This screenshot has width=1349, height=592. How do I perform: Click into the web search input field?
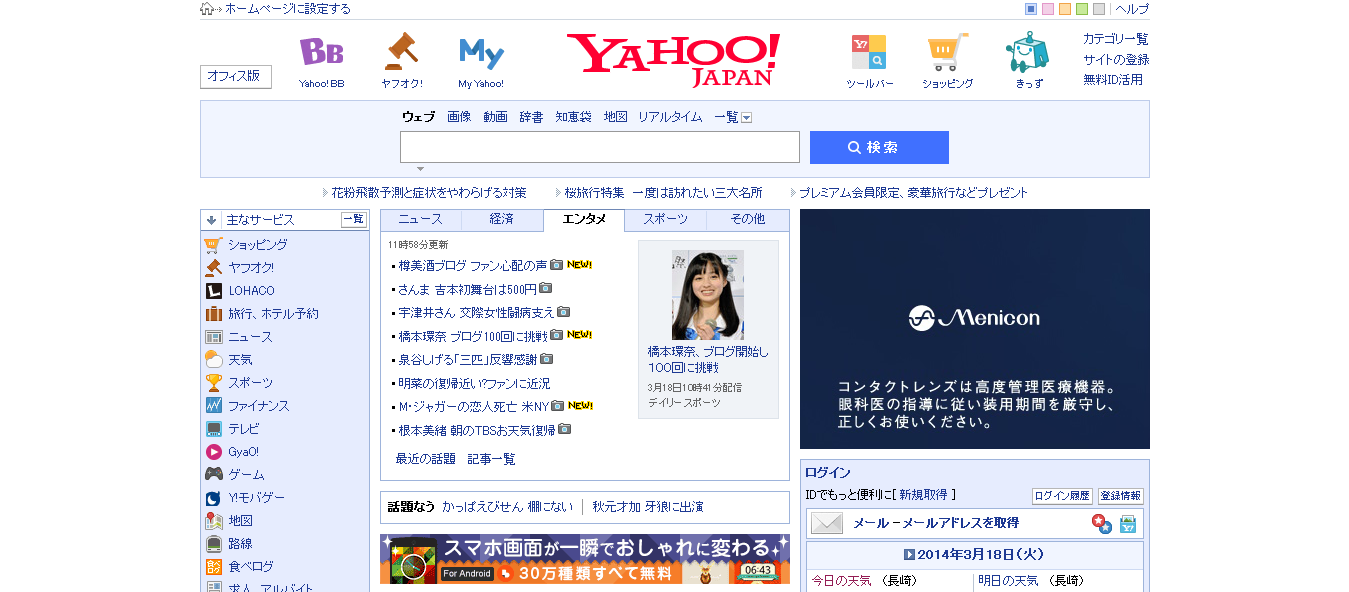coord(600,147)
